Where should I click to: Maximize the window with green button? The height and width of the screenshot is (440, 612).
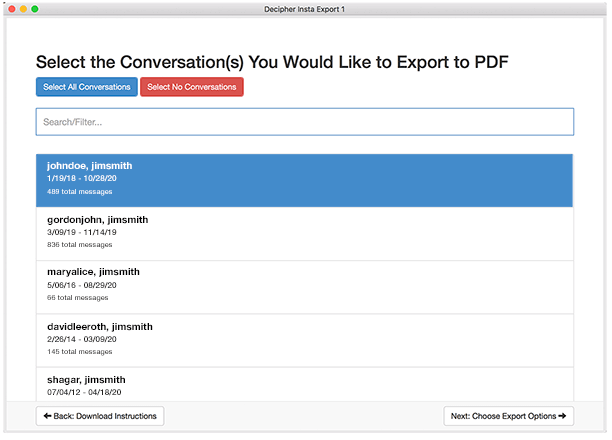(x=35, y=9)
